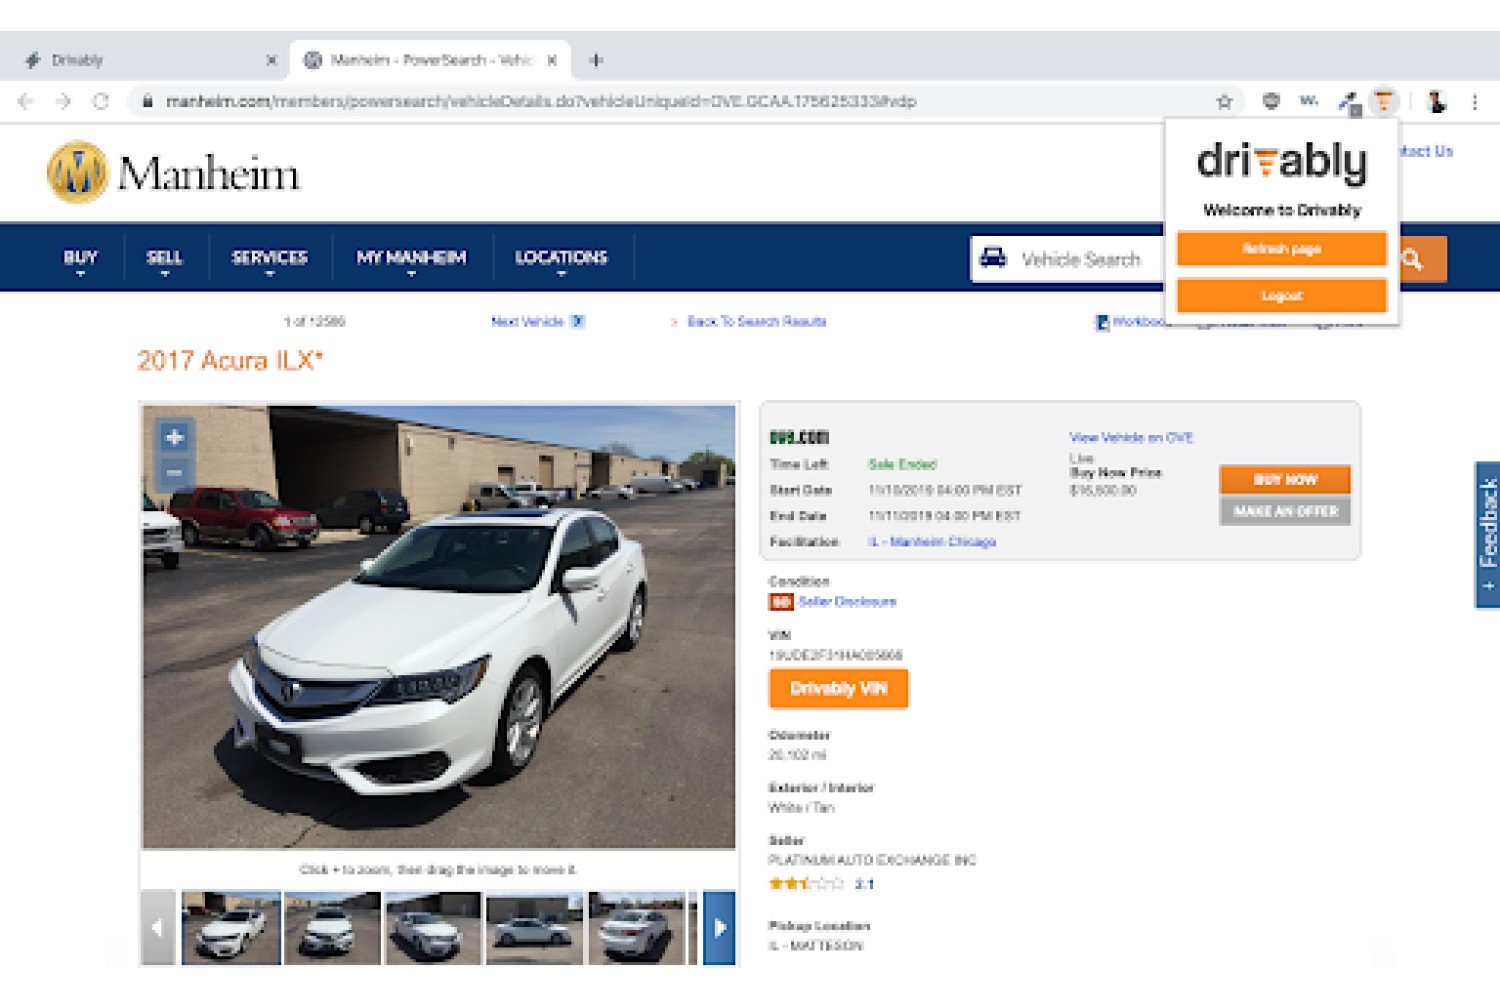The height and width of the screenshot is (1000, 1500).
Task: Click the main white Acura photo
Action: 439,627
